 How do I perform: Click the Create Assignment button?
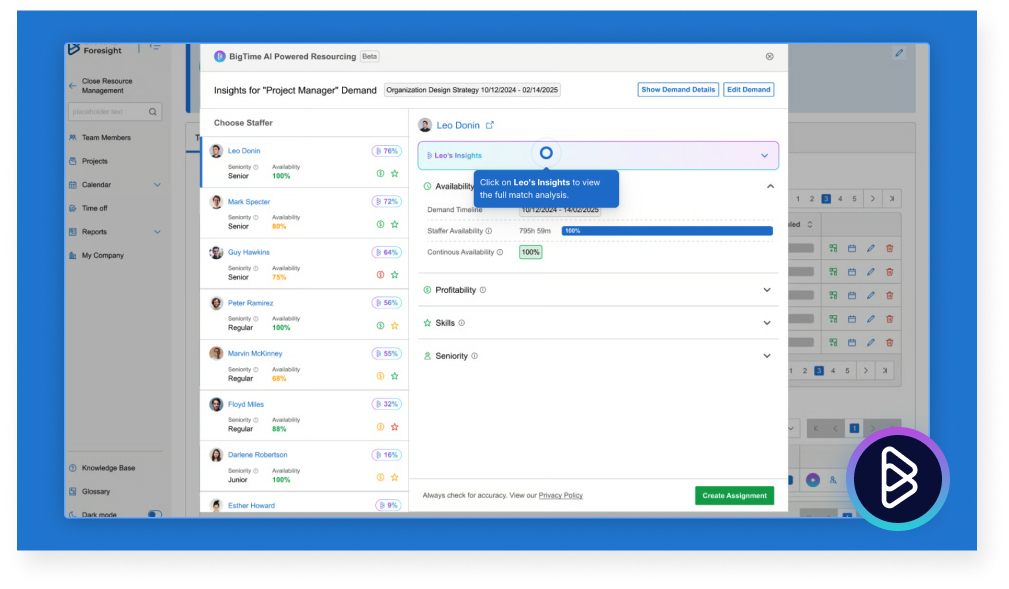[x=734, y=496]
